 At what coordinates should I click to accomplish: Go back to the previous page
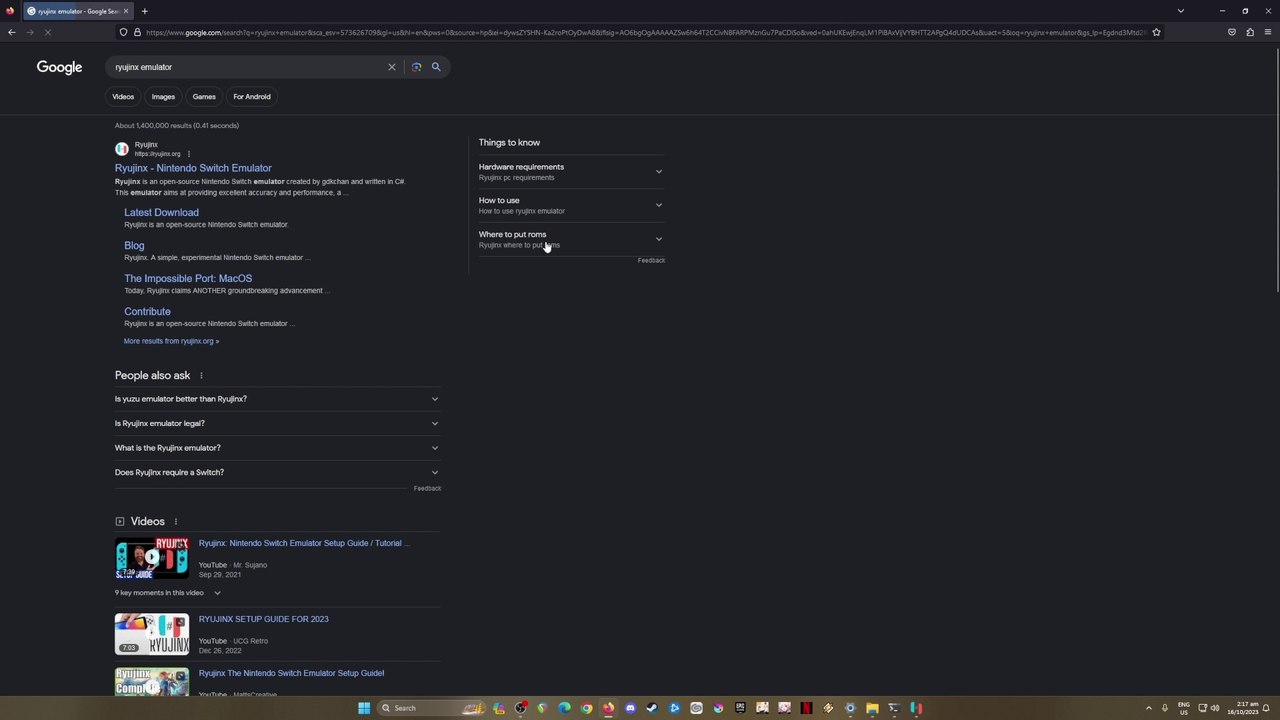[x=11, y=32]
